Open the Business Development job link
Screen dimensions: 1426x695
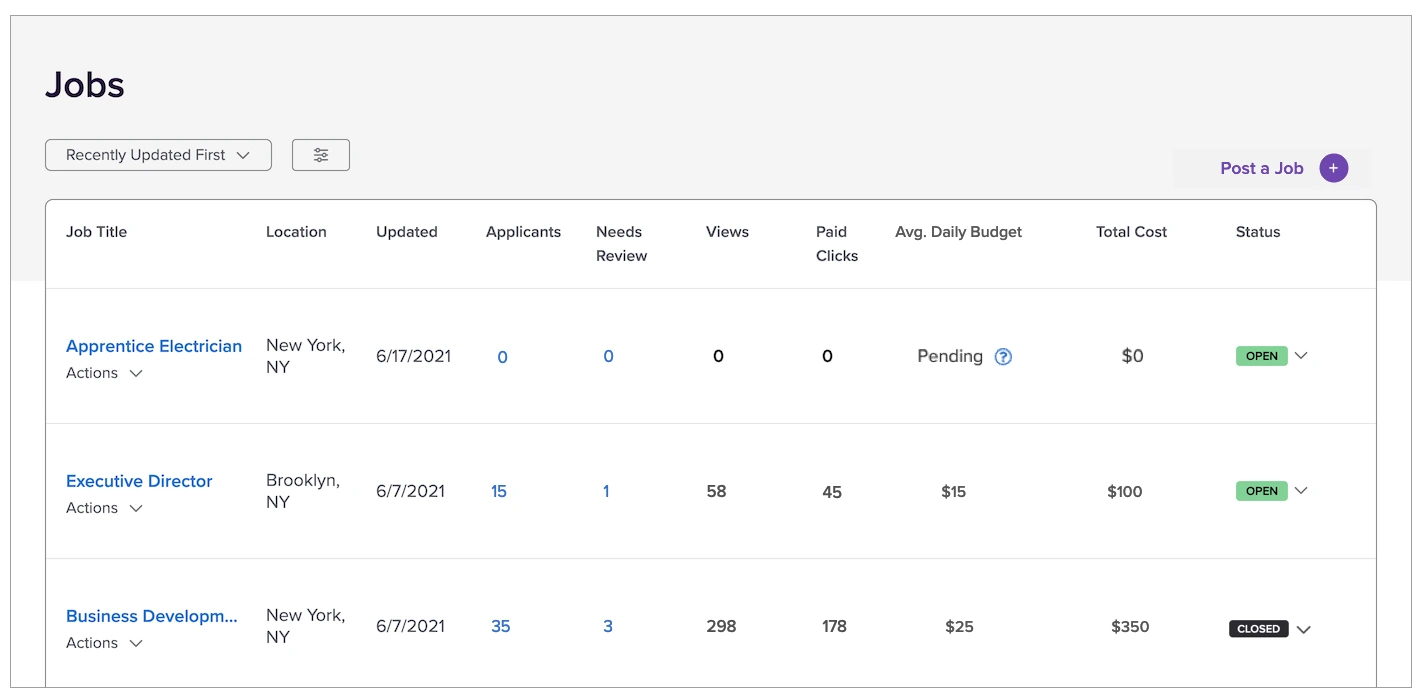point(152,616)
